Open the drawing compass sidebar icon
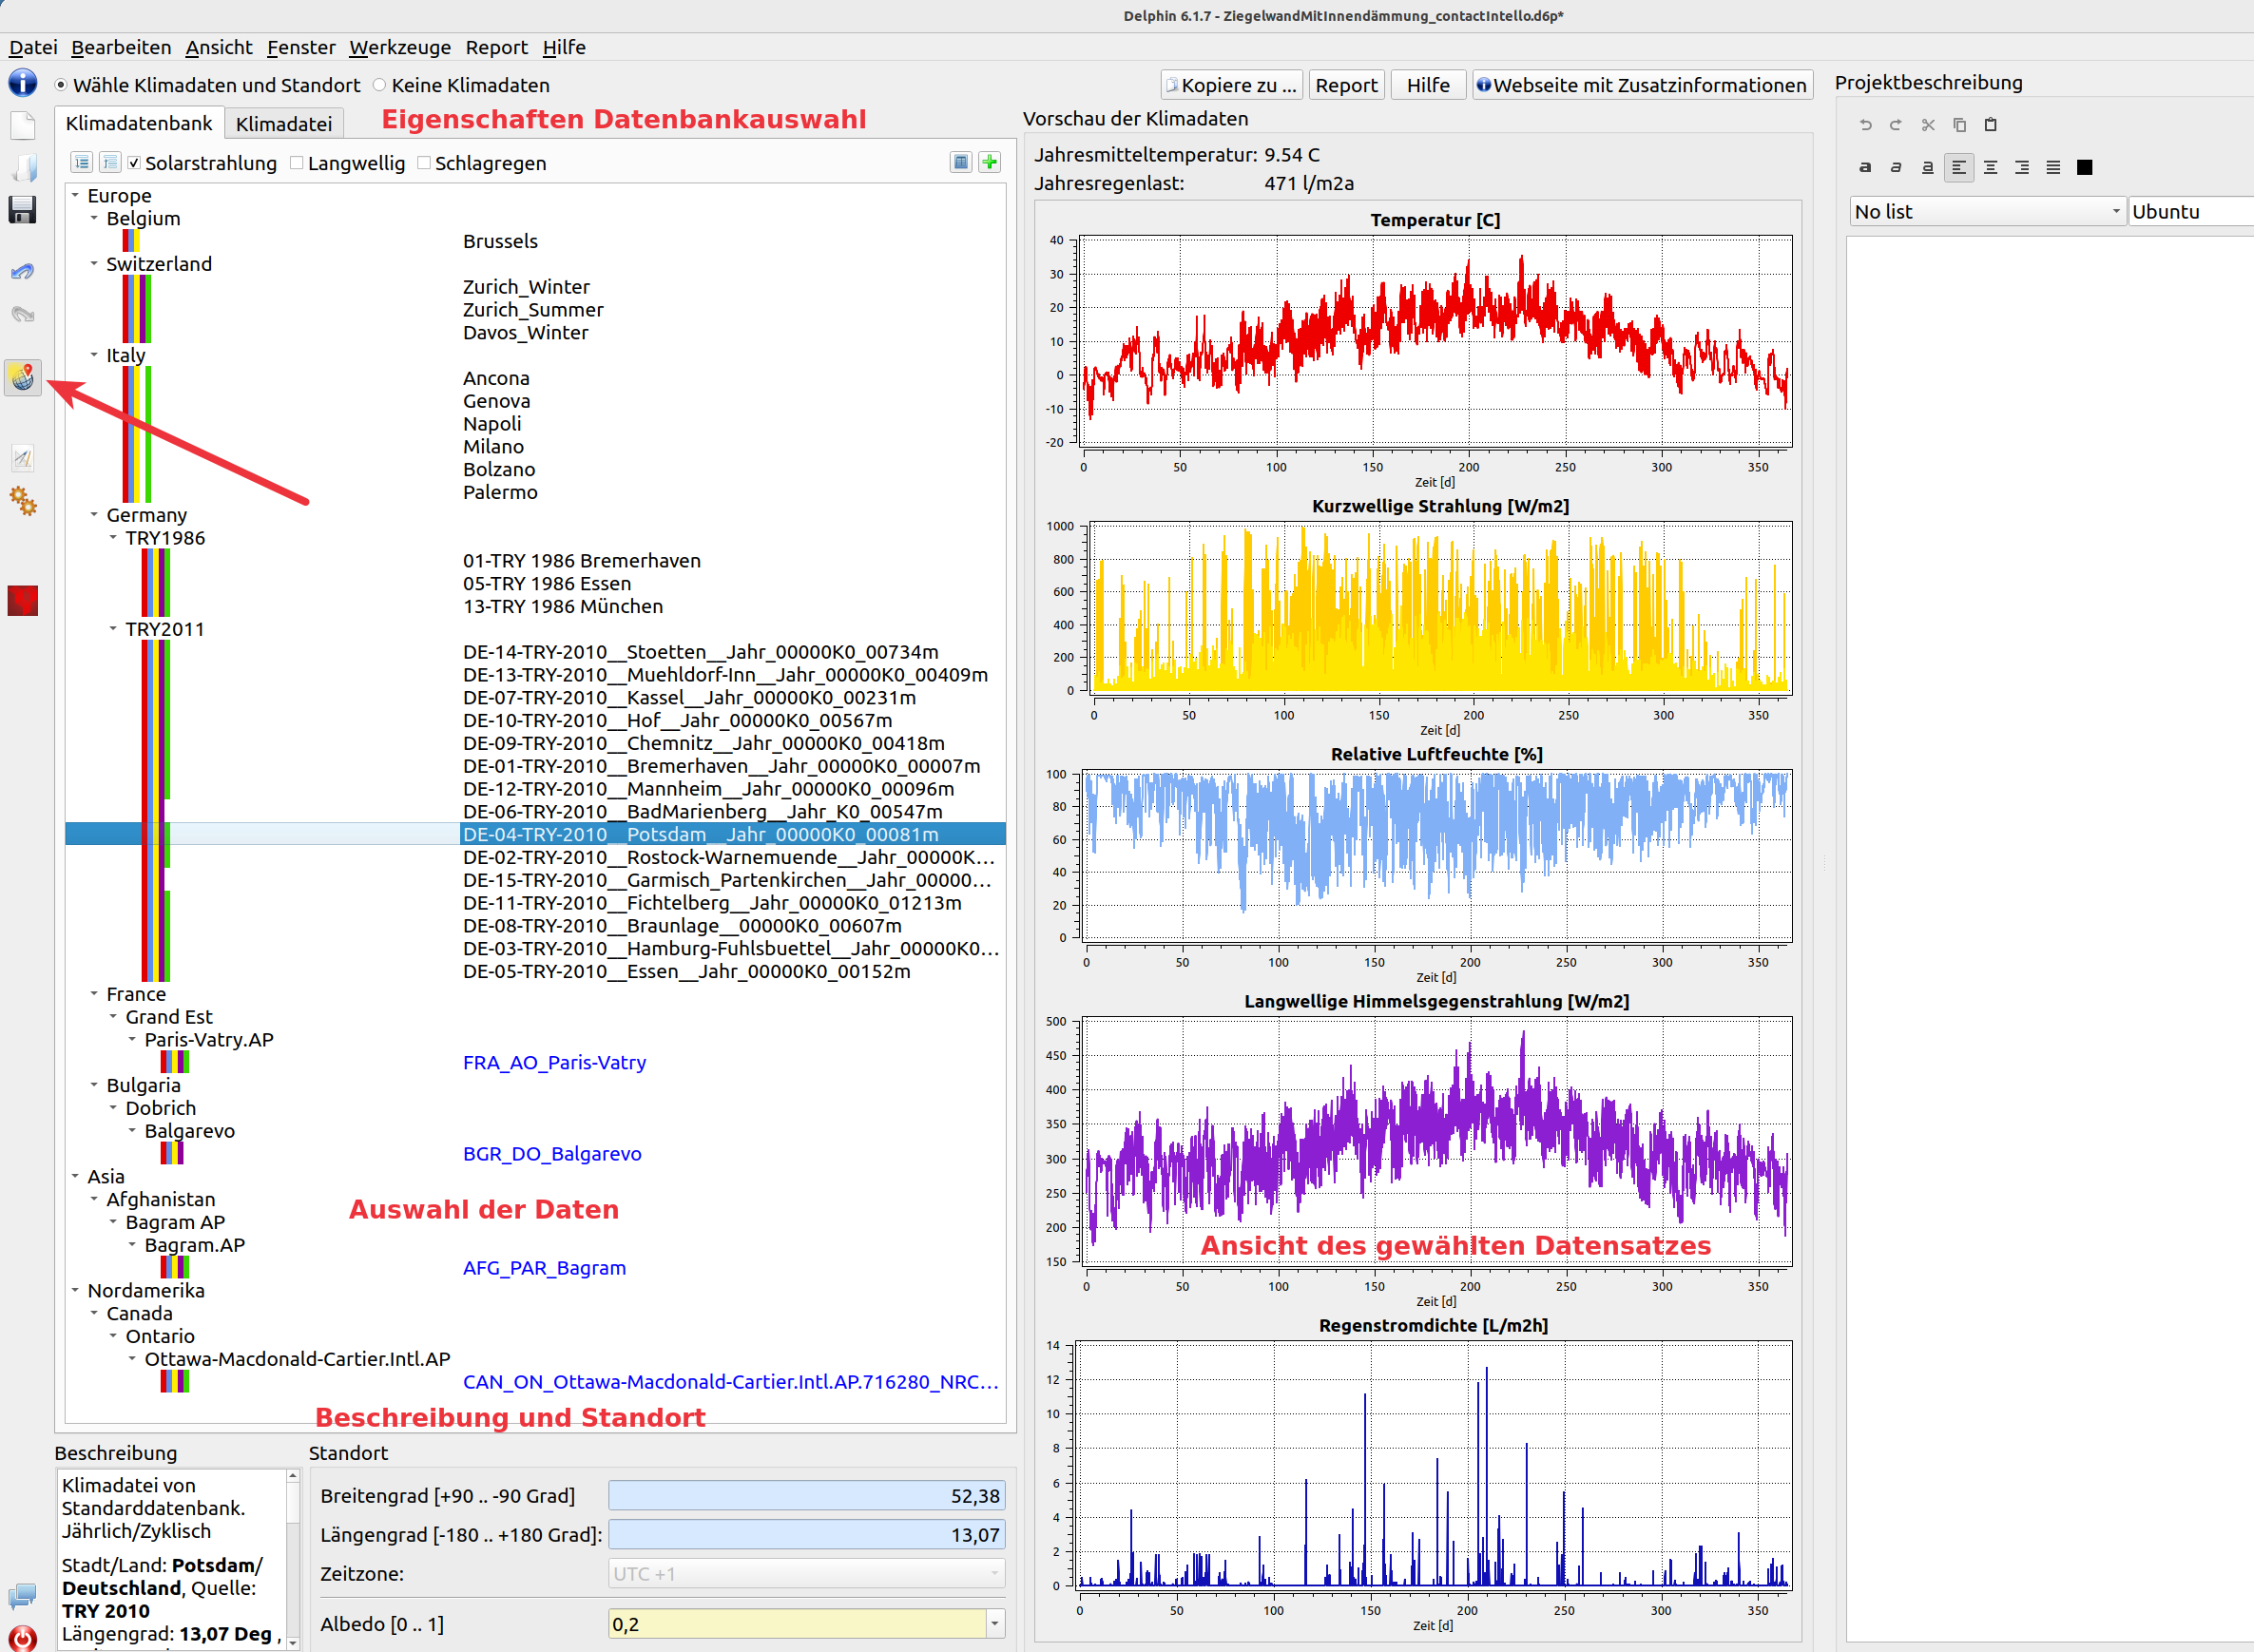 [x=22, y=458]
